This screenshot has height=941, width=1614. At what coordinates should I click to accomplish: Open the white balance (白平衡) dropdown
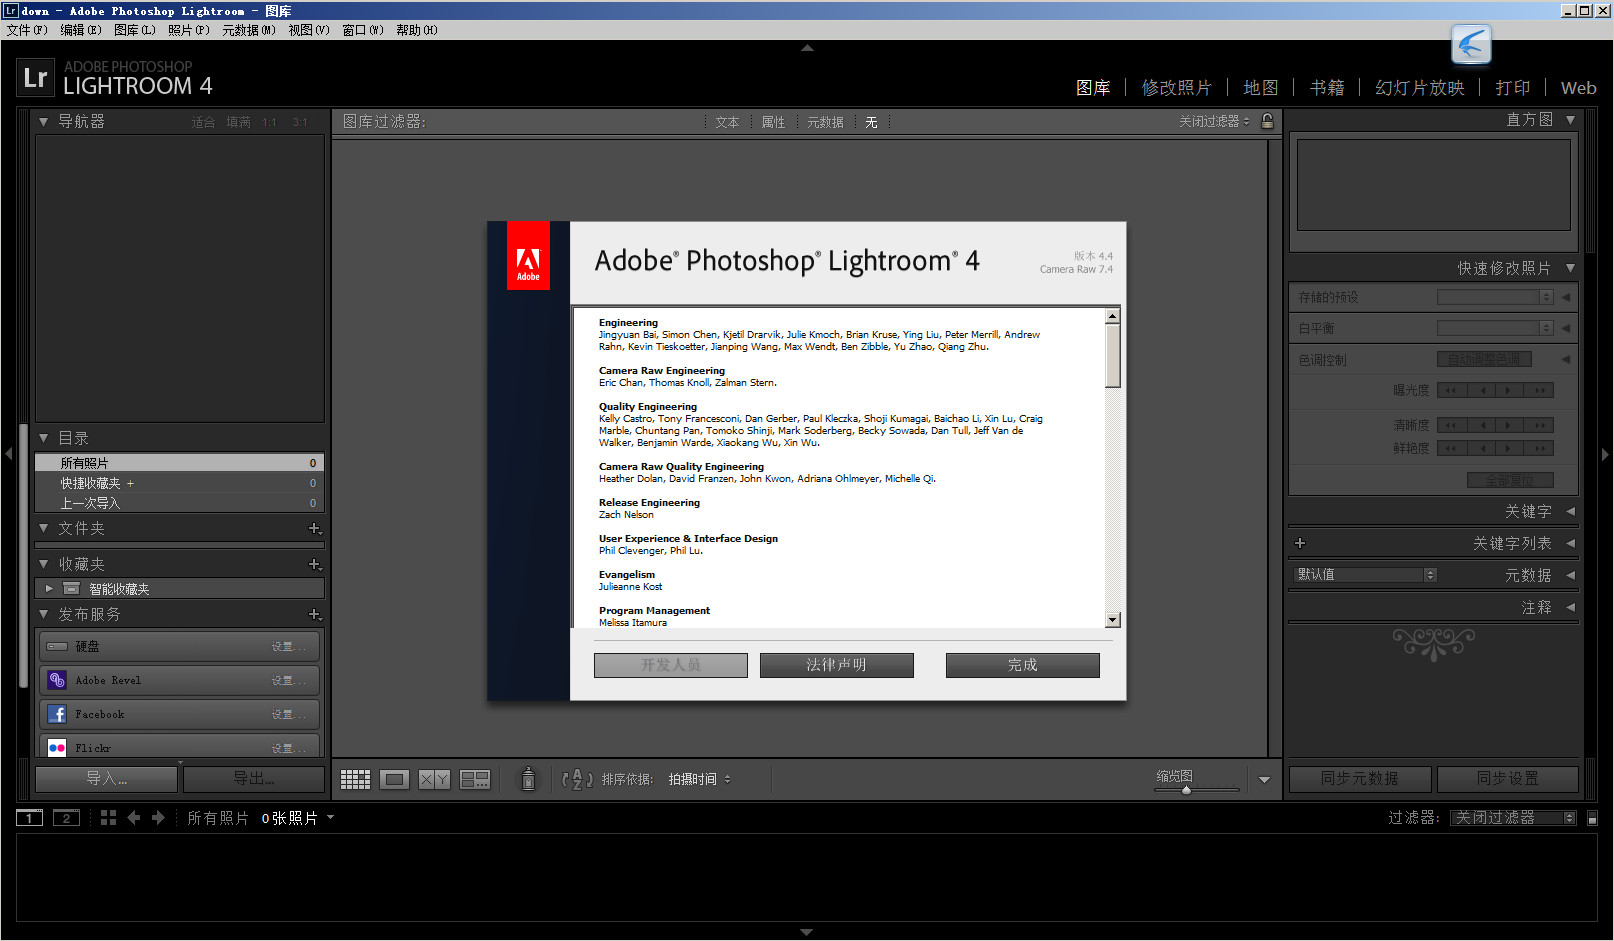click(x=1494, y=328)
